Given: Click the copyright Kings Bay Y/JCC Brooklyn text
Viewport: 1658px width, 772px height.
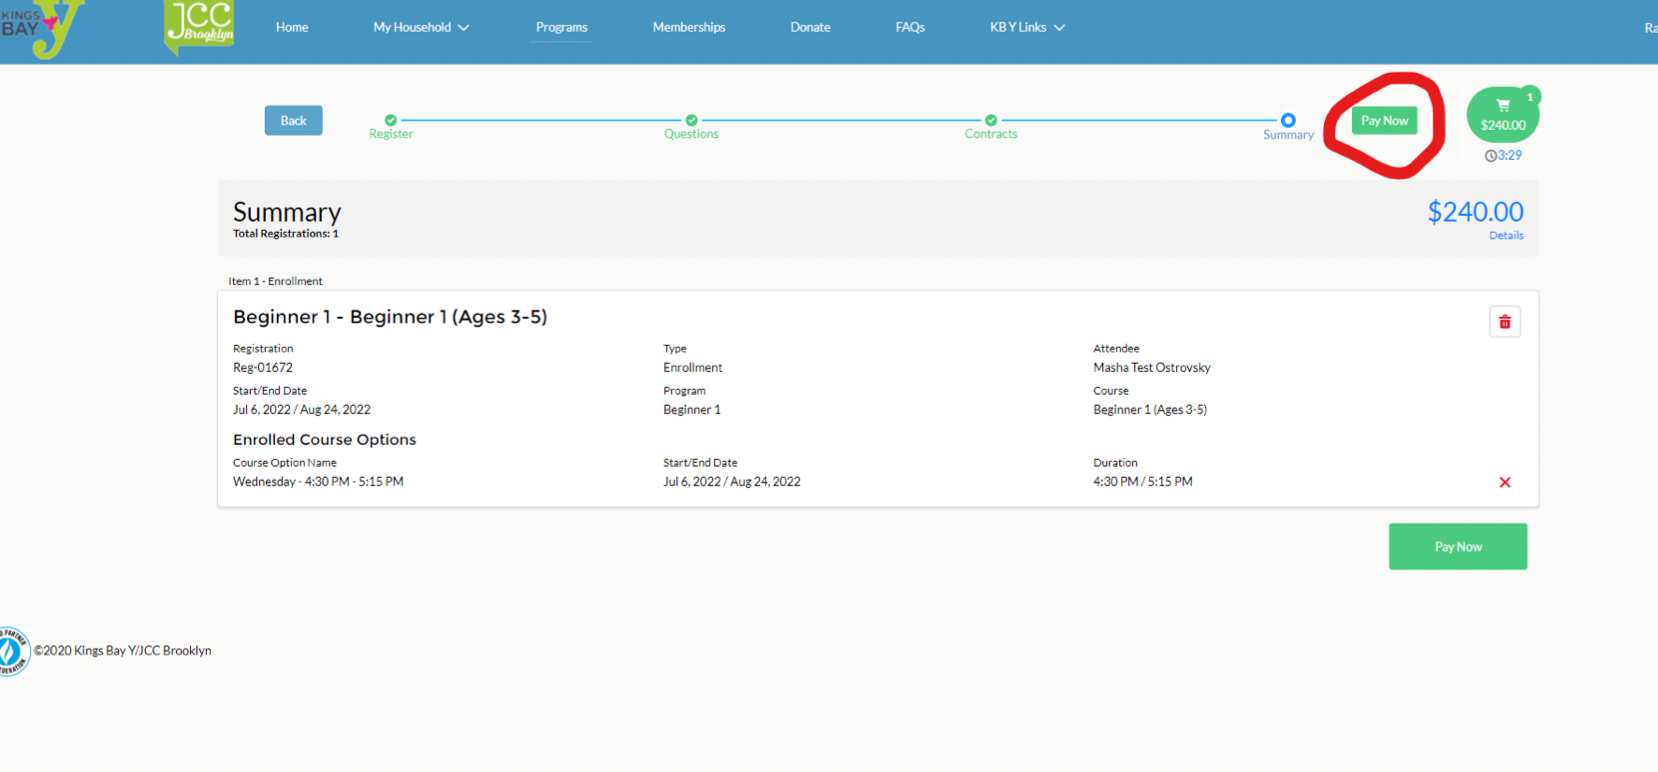Looking at the screenshot, I should pyautogui.click(x=123, y=651).
